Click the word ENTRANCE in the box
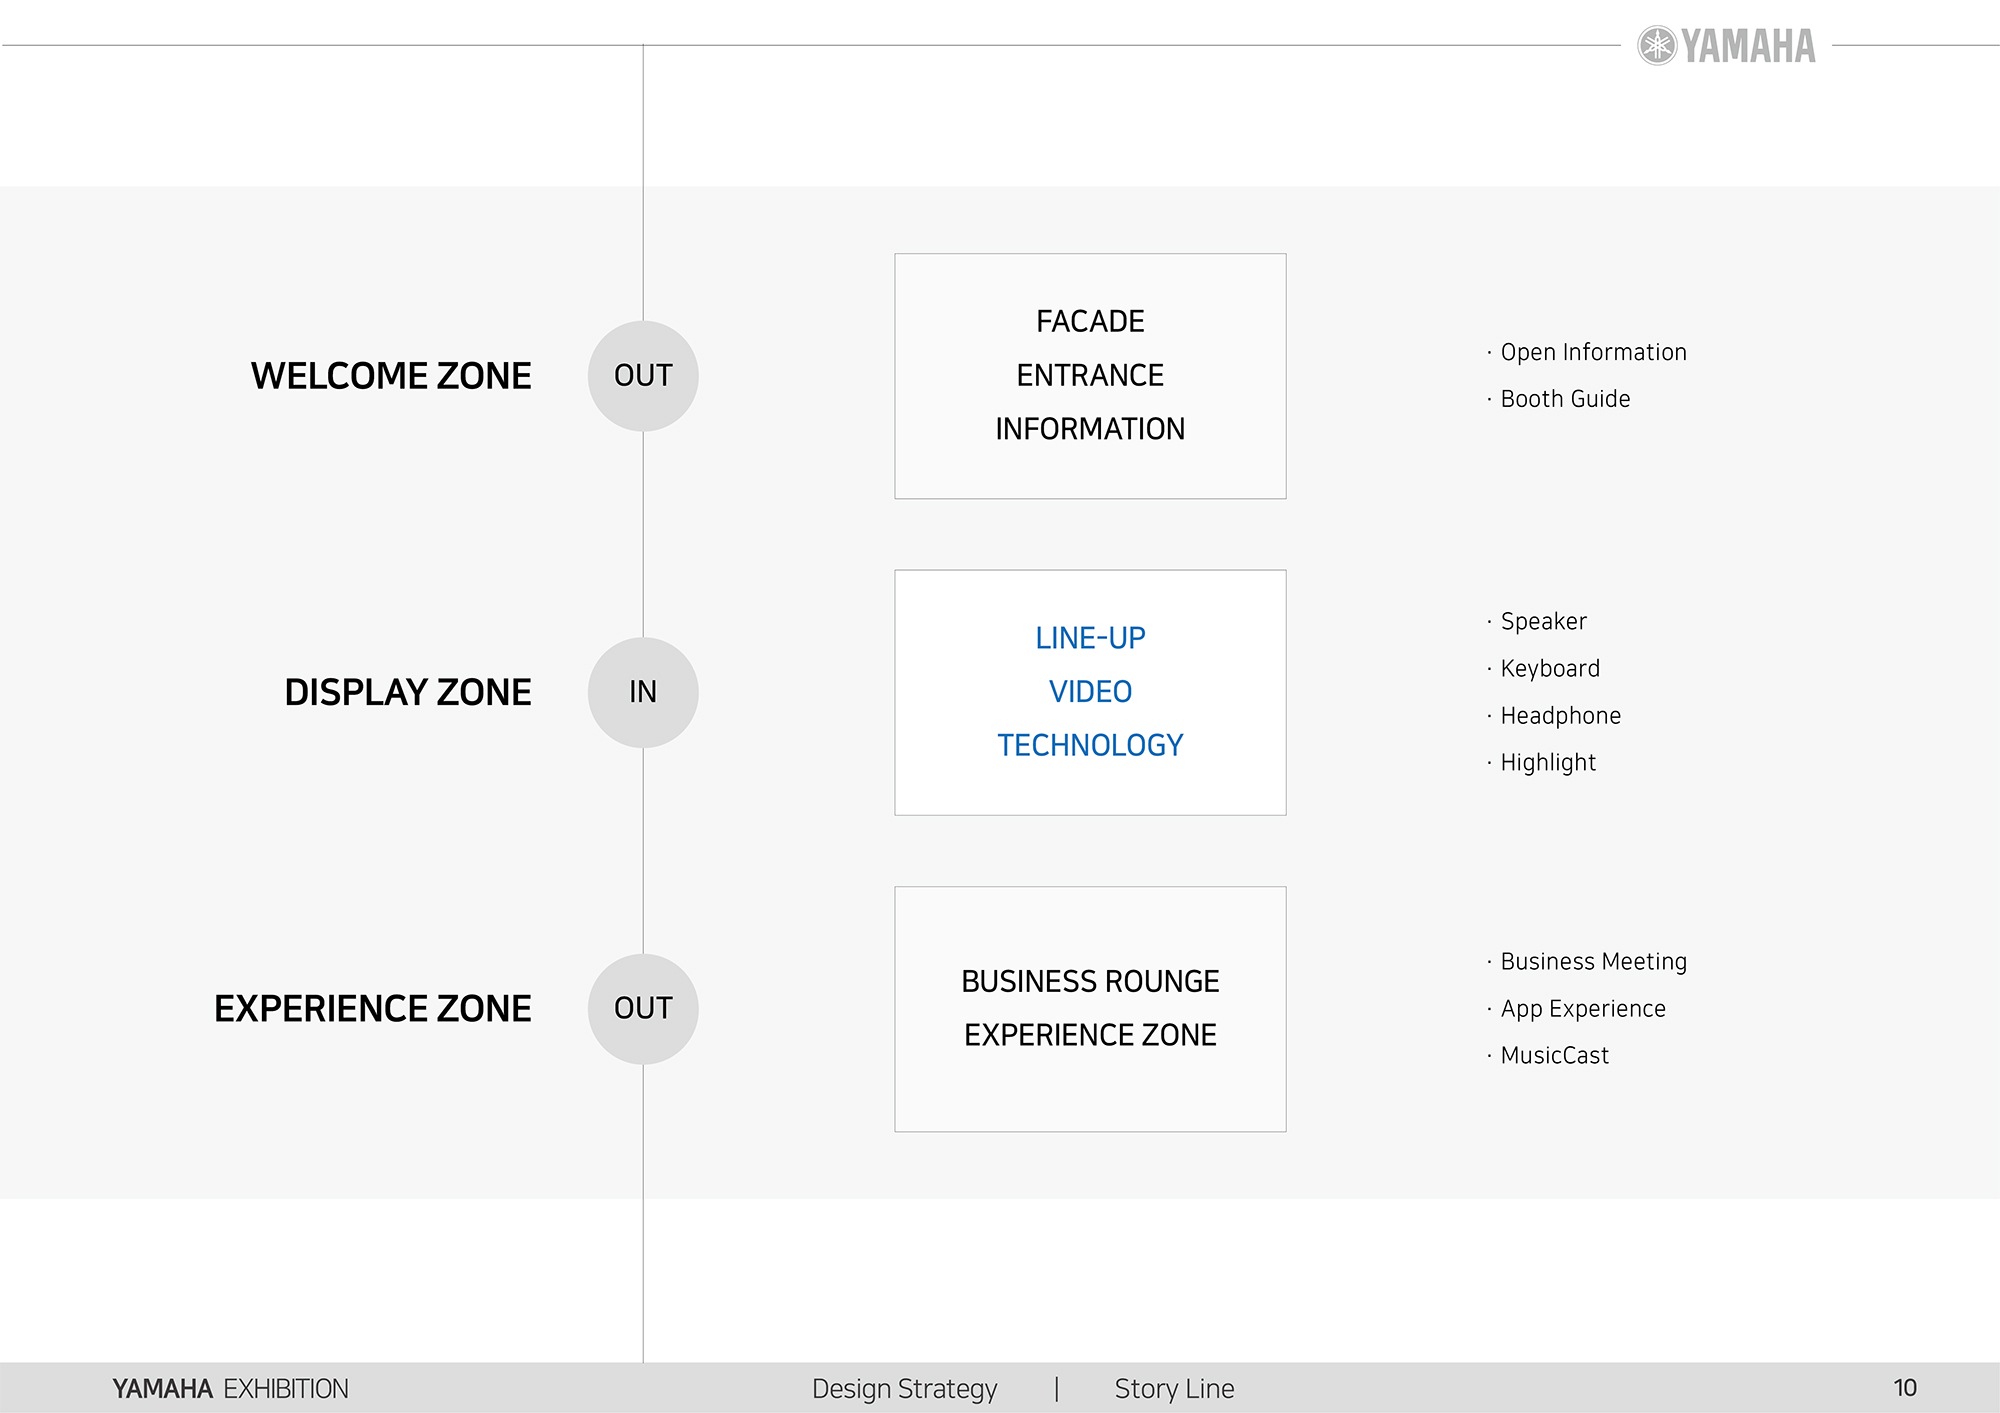 tap(1090, 375)
